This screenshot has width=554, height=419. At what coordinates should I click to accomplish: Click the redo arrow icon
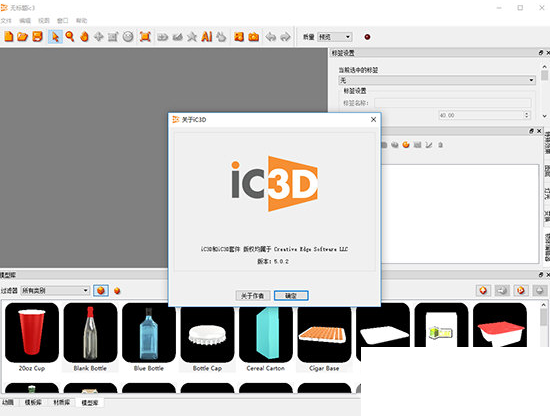[x=285, y=36]
